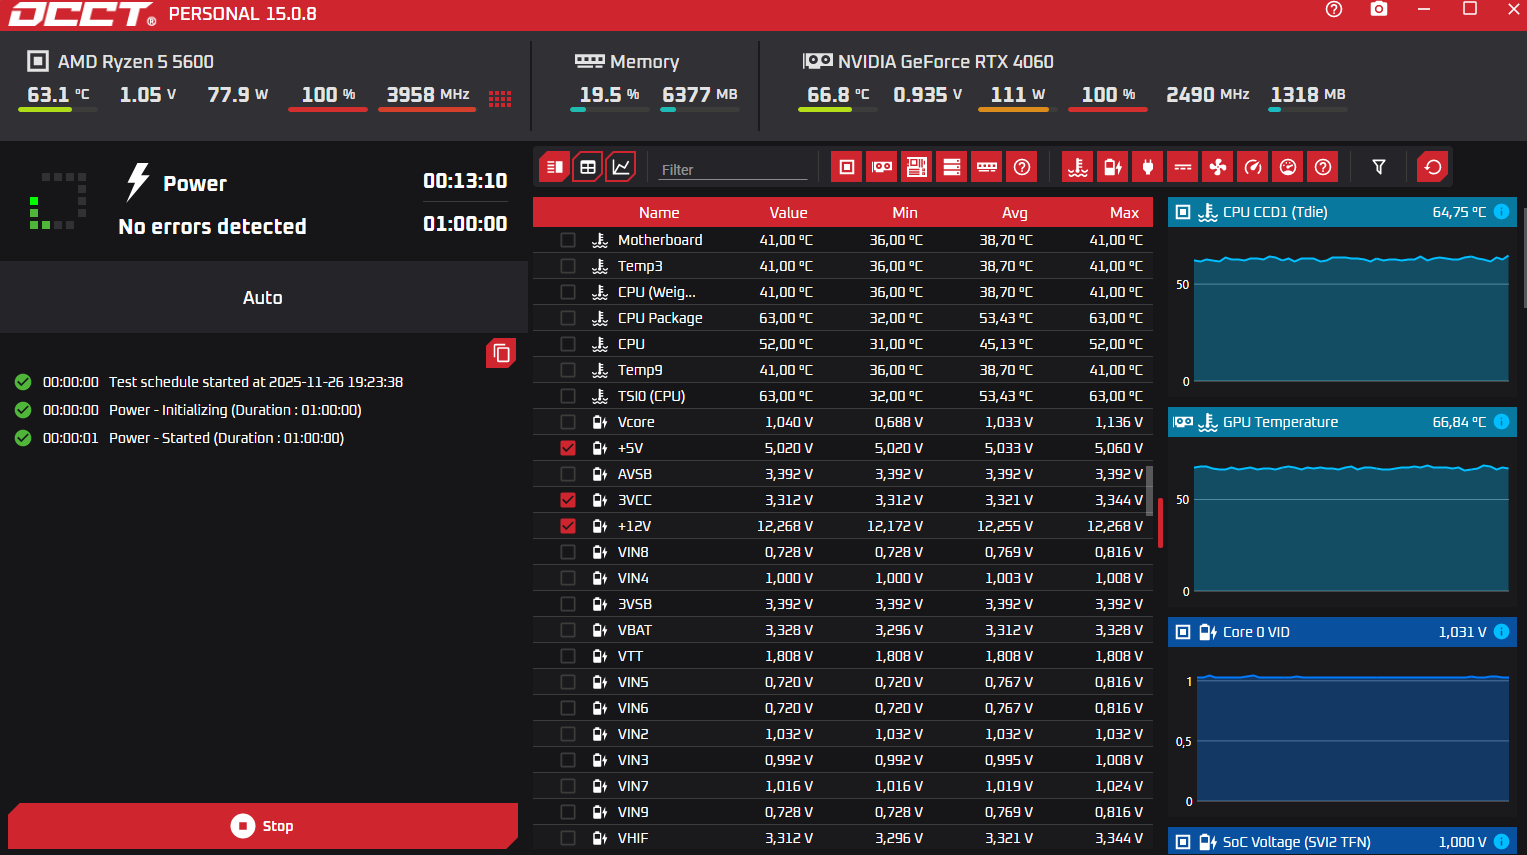Image resolution: width=1527 pixels, height=855 pixels.
Task: Switch to the list-only sensor view
Action: (554, 167)
